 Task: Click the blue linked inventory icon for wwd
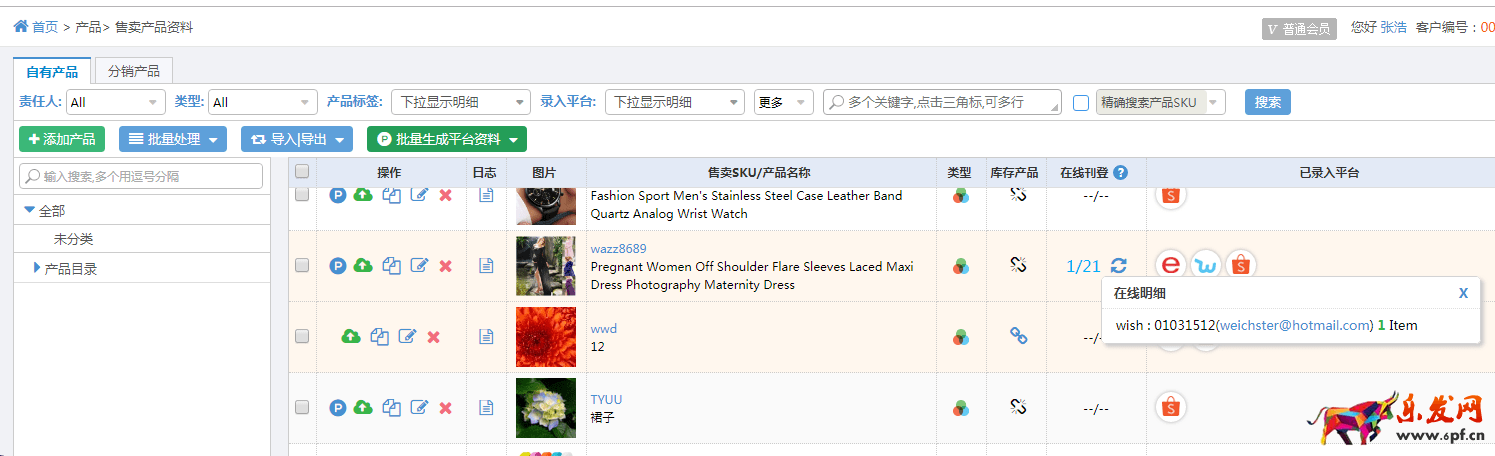(1018, 336)
